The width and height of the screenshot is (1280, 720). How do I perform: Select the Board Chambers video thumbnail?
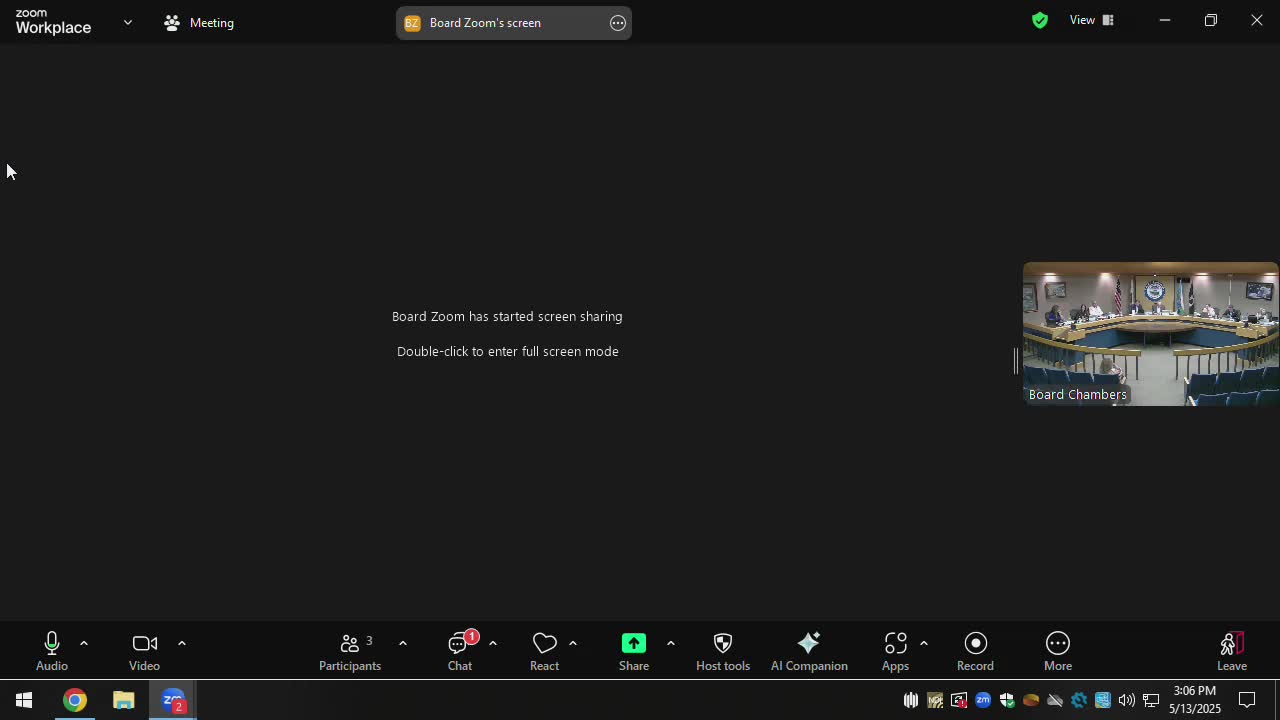[x=1150, y=333]
